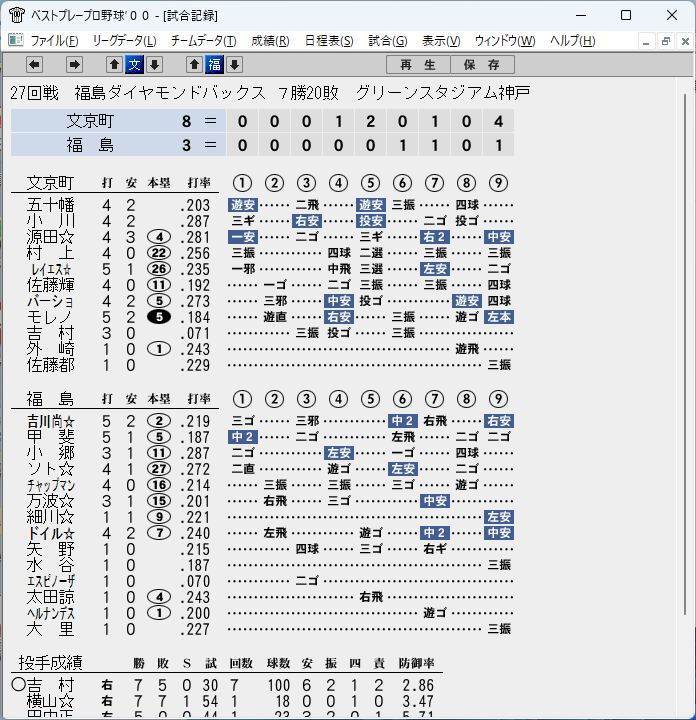
Task: Select the blue 文 team icon
Action: click(x=135, y=65)
